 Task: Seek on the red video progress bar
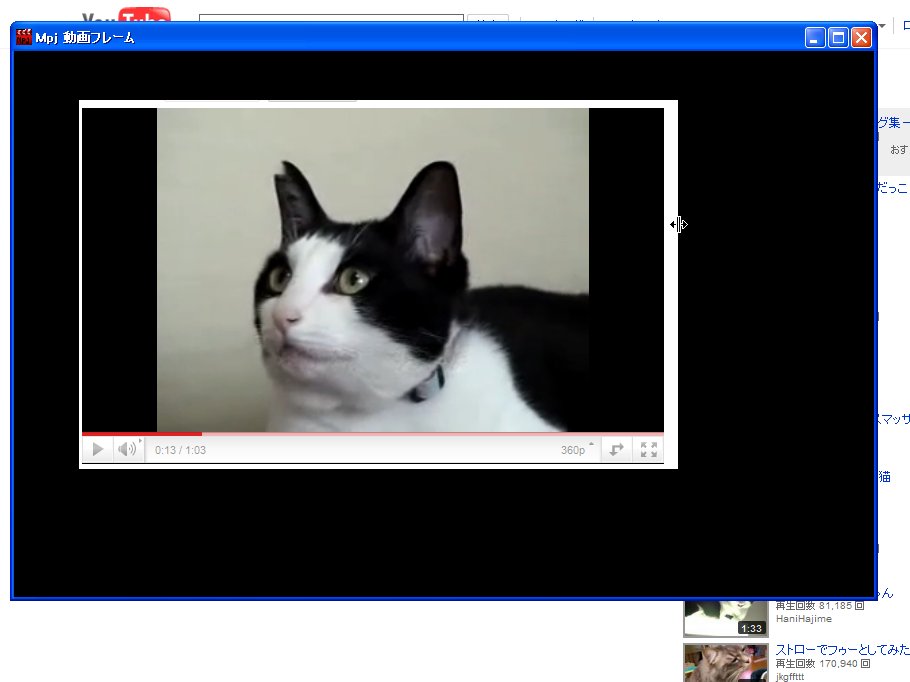[373, 434]
